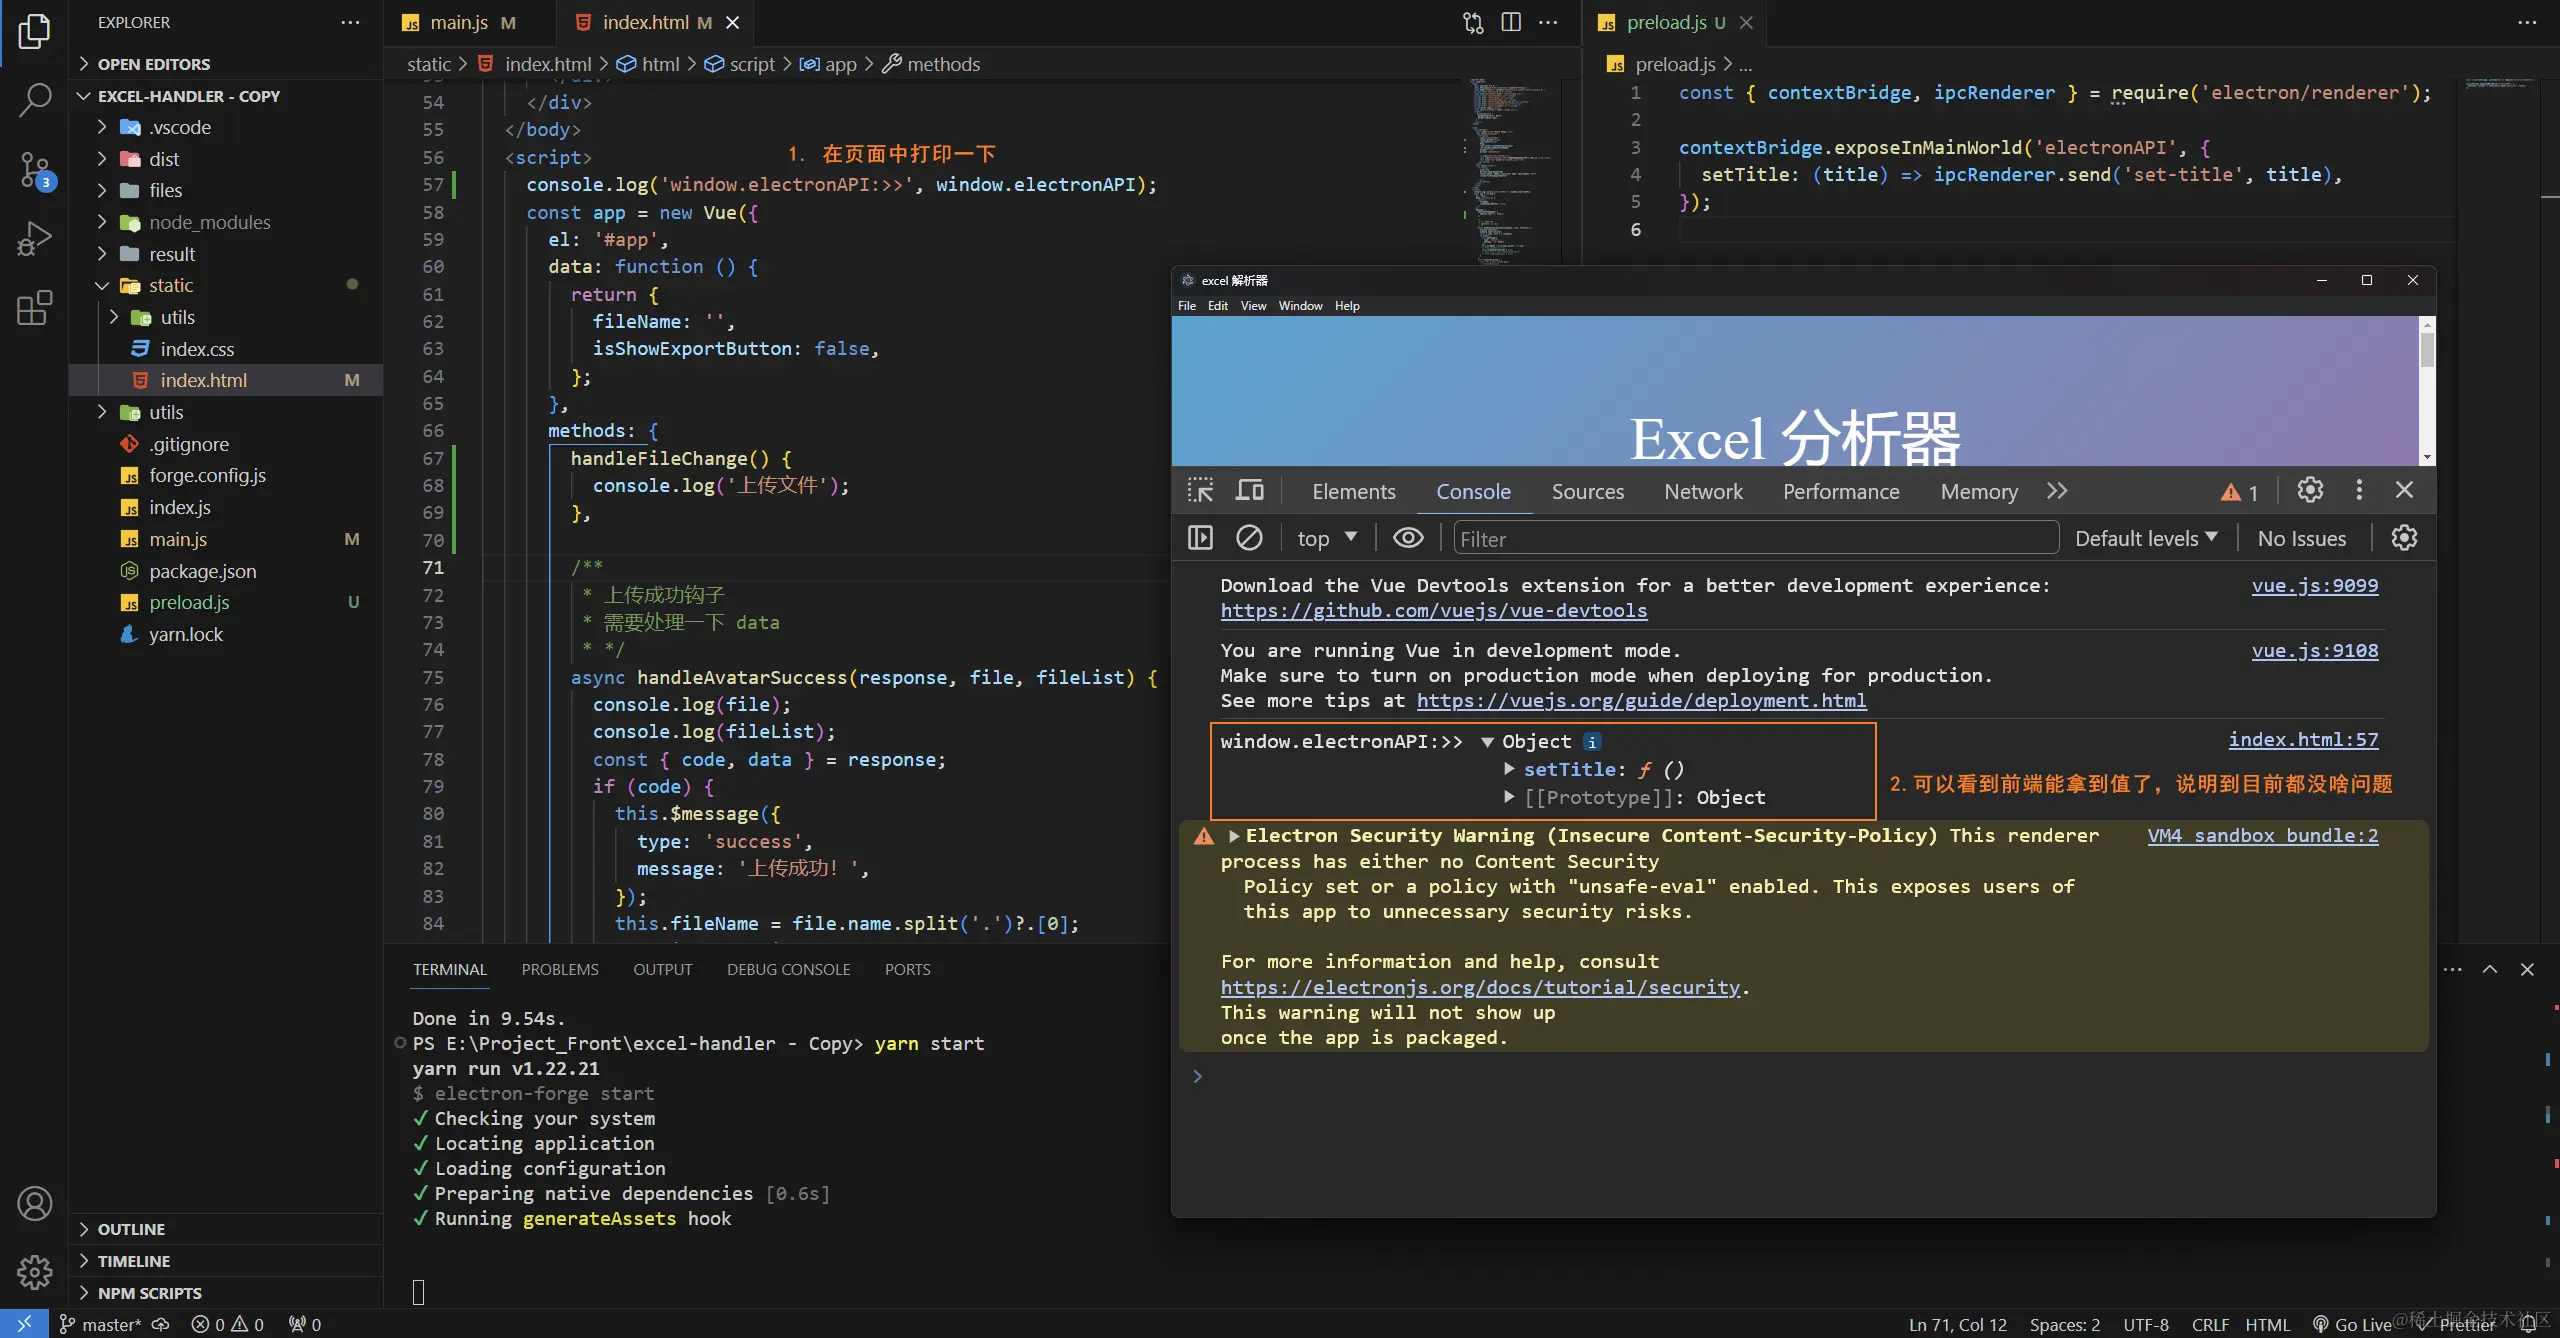Close the bottom terminal panel

tap(2527, 969)
